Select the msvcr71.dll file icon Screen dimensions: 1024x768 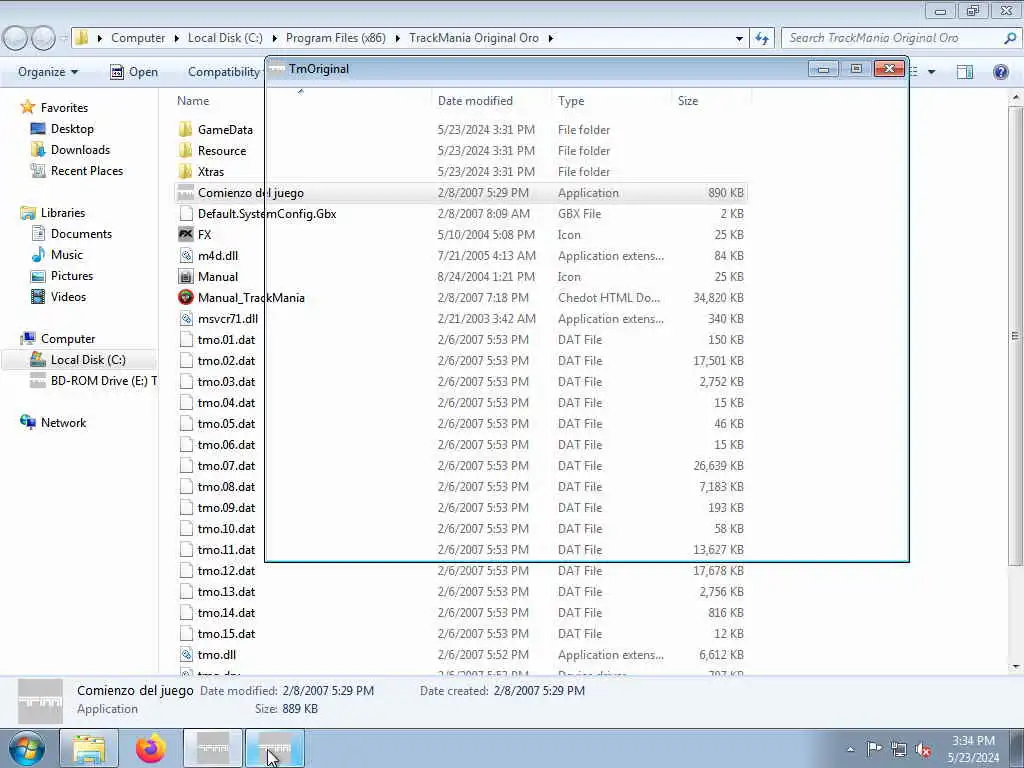tap(186, 319)
